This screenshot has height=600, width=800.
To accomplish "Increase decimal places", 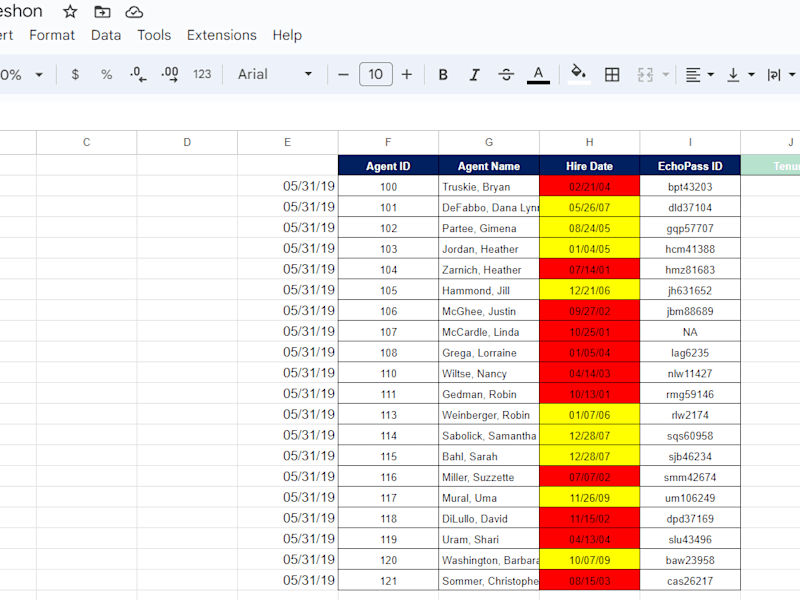I will point(170,75).
